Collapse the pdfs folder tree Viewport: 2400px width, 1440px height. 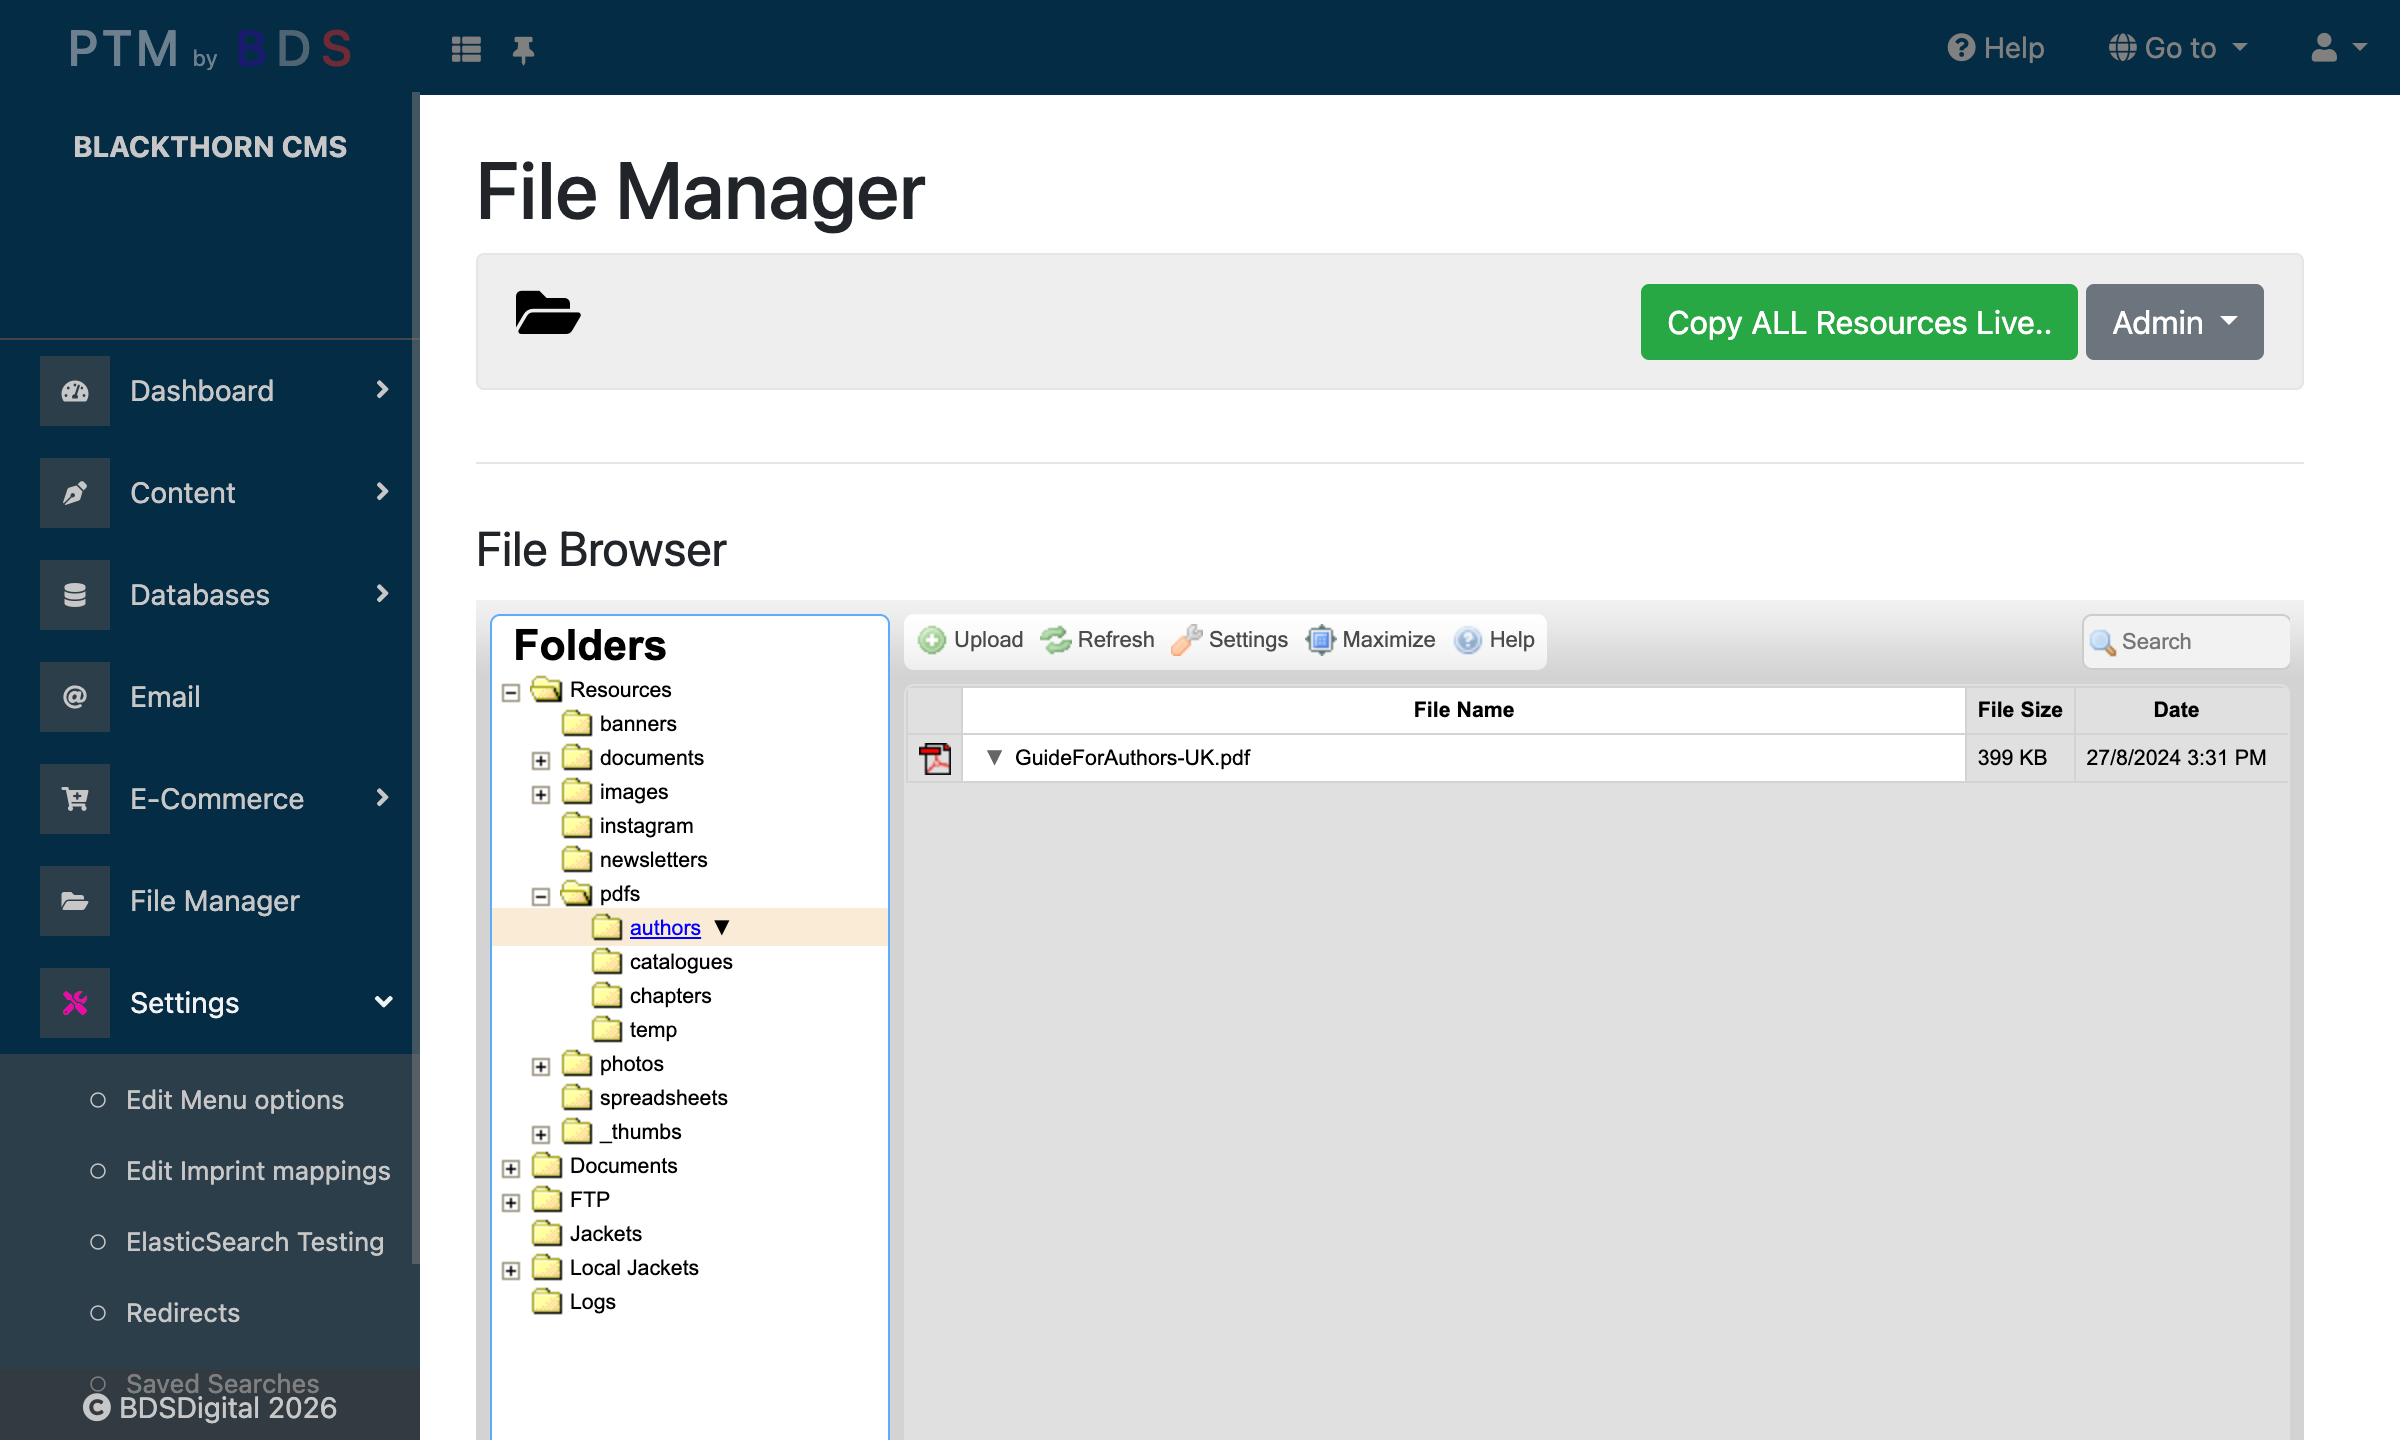(541, 896)
